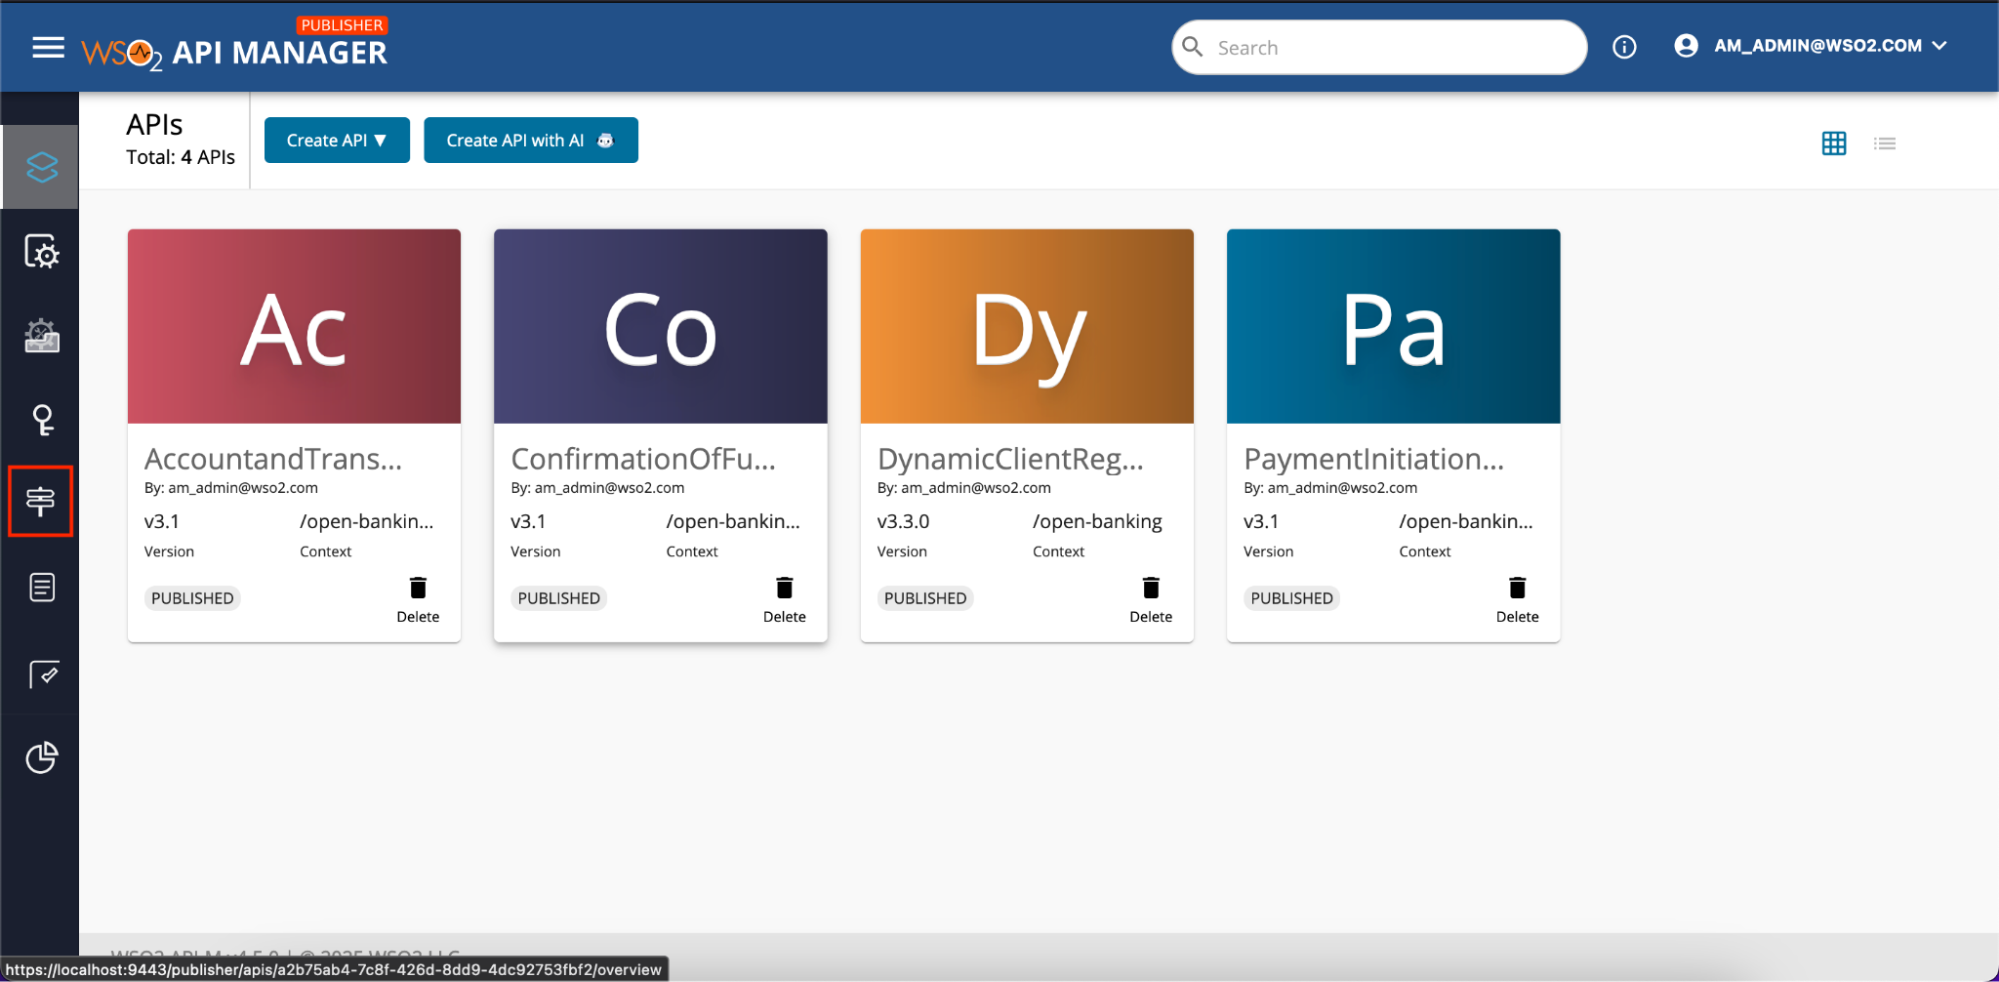1999x982 pixels.
Task: Delete the PaymentInitiation API
Action: (1517, 600)
